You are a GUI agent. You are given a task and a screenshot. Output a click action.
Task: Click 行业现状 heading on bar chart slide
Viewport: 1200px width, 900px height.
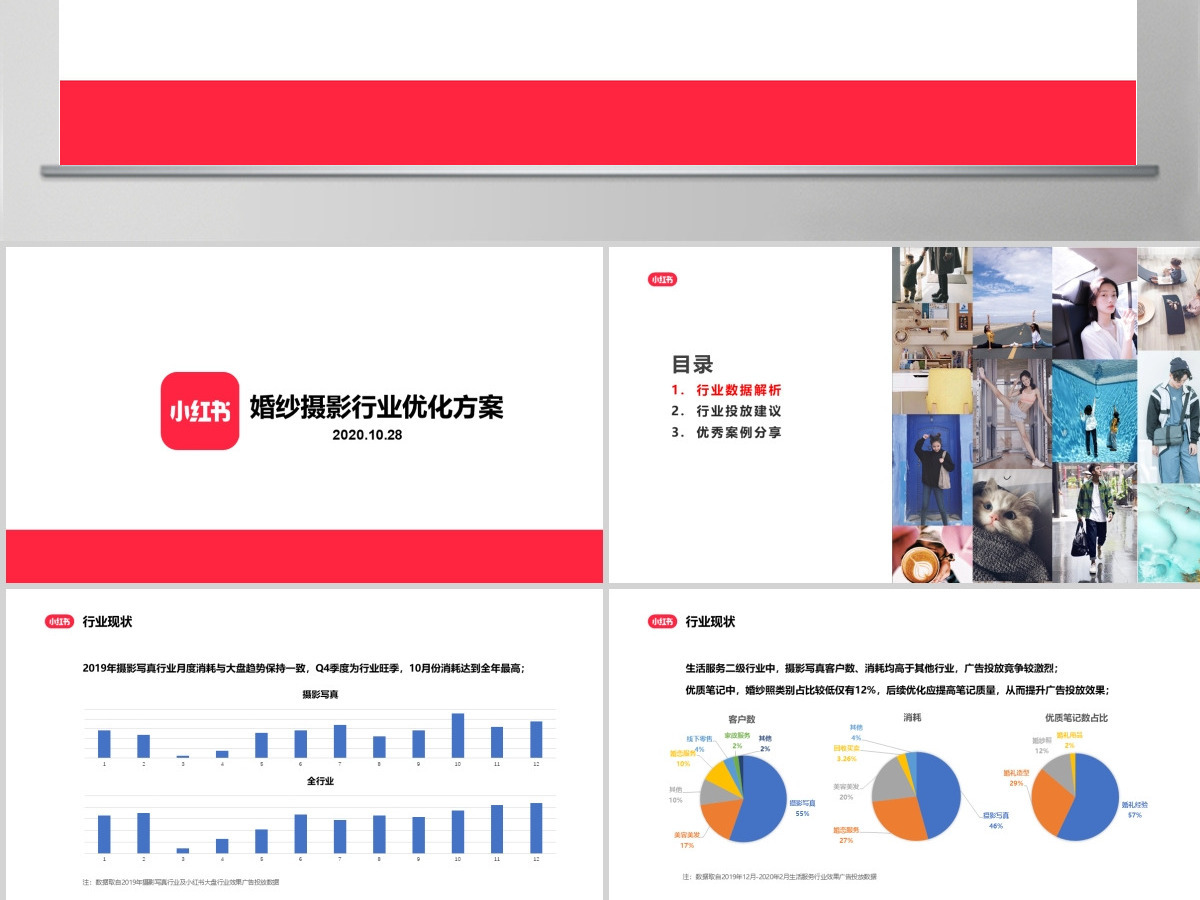107,621
